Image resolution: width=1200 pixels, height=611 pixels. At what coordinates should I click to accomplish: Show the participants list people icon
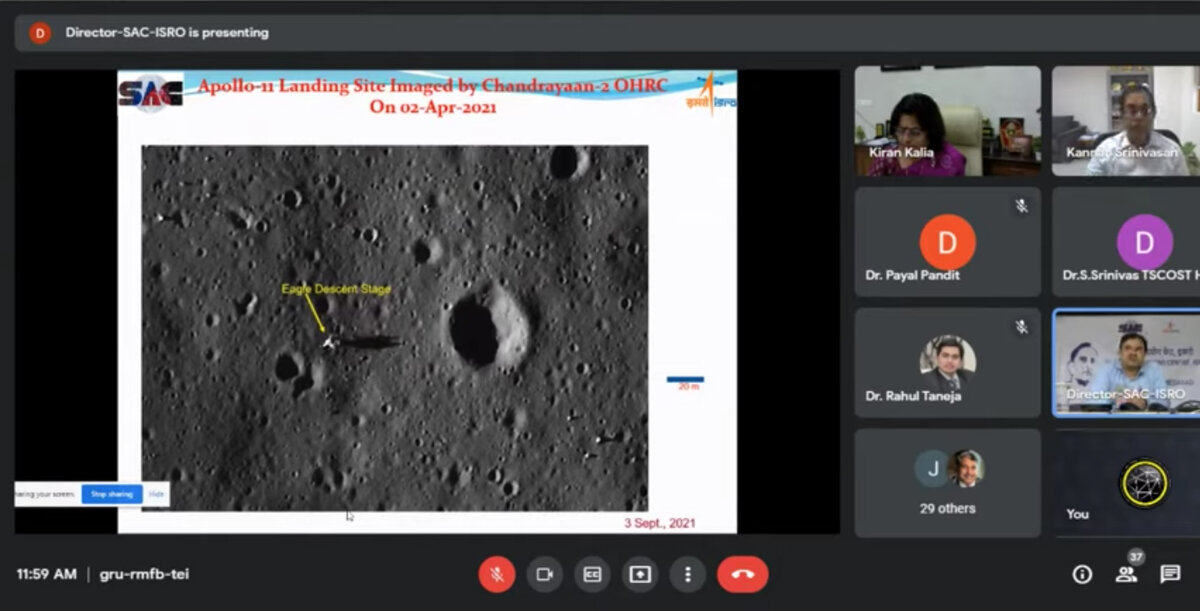(x=1126, y=574)
